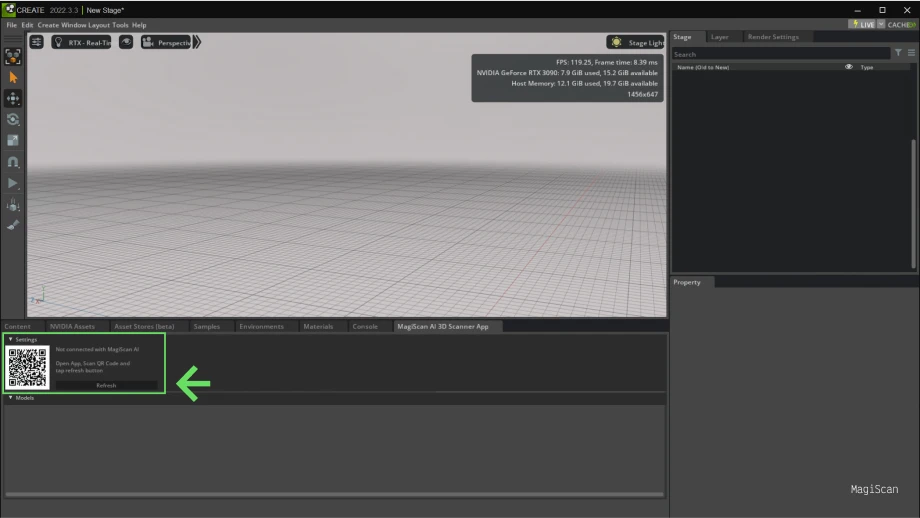Switch to the NVIDIA Assets tab

click(72, 327)
